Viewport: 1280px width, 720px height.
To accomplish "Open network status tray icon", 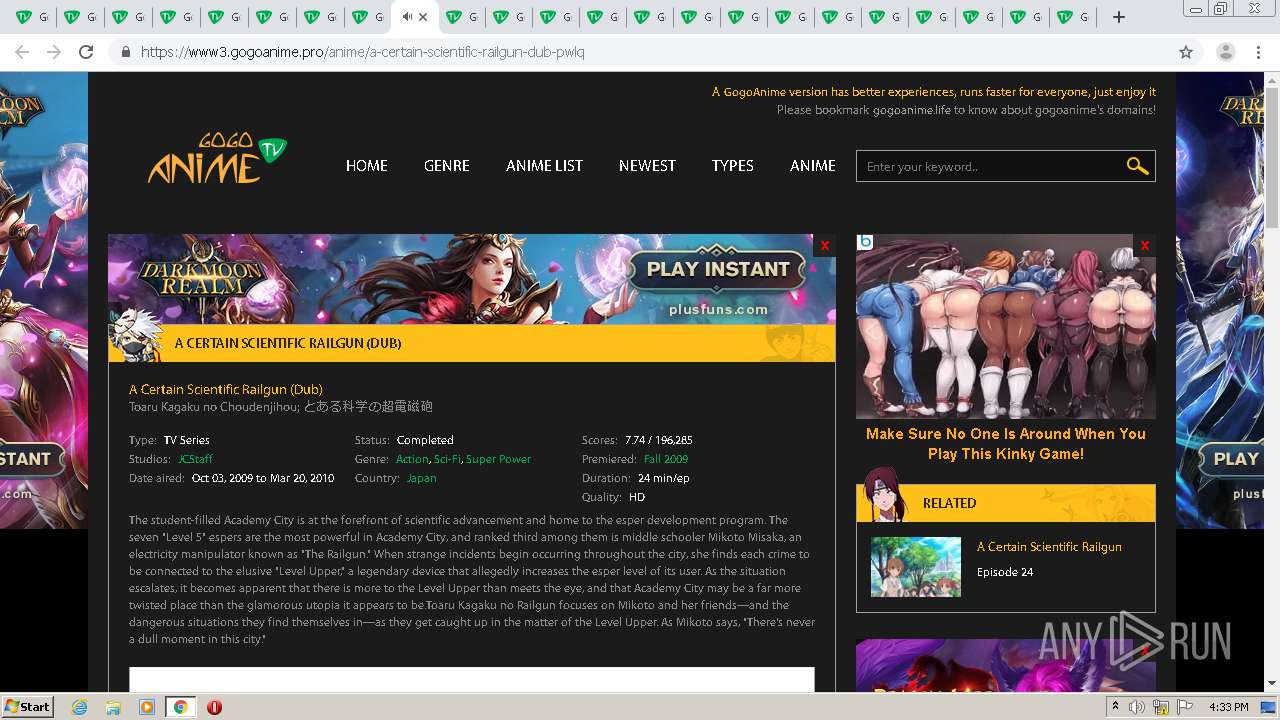I will tap(1162, 707).
